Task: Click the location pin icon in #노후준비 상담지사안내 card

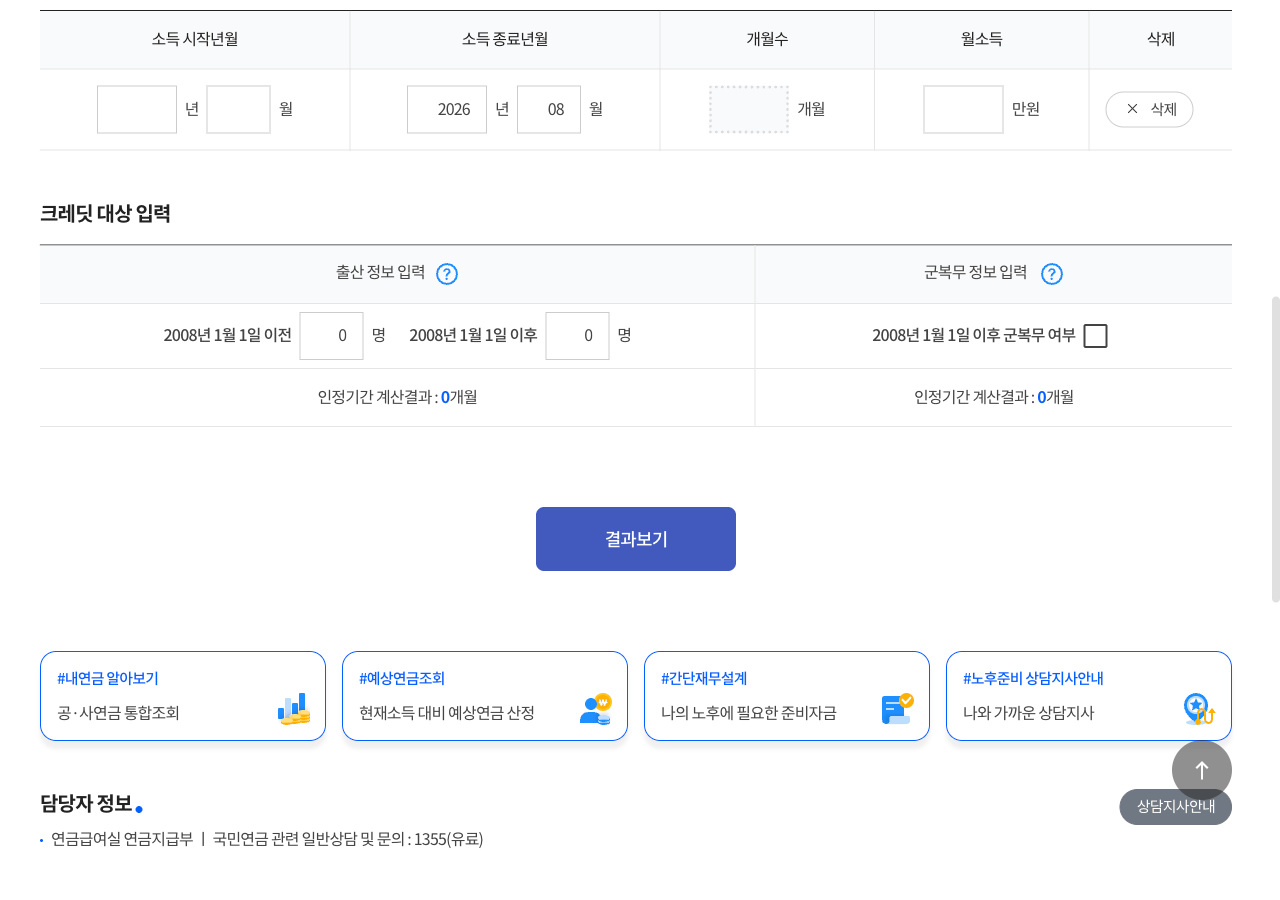Action: click(x=1199, y=709)
